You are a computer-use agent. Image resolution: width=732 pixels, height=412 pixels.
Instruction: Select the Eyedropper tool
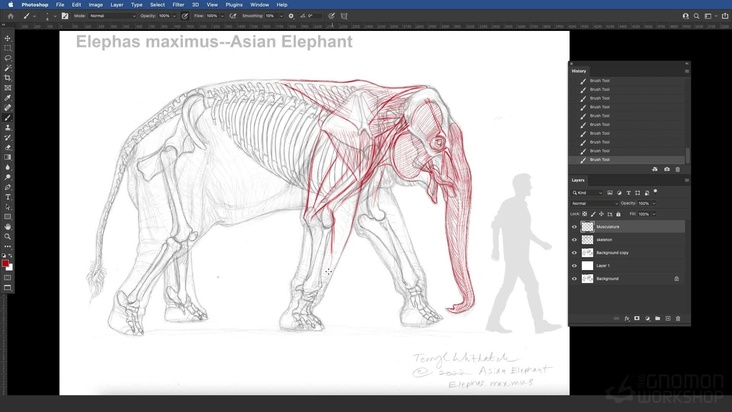[x=7, y=98]
